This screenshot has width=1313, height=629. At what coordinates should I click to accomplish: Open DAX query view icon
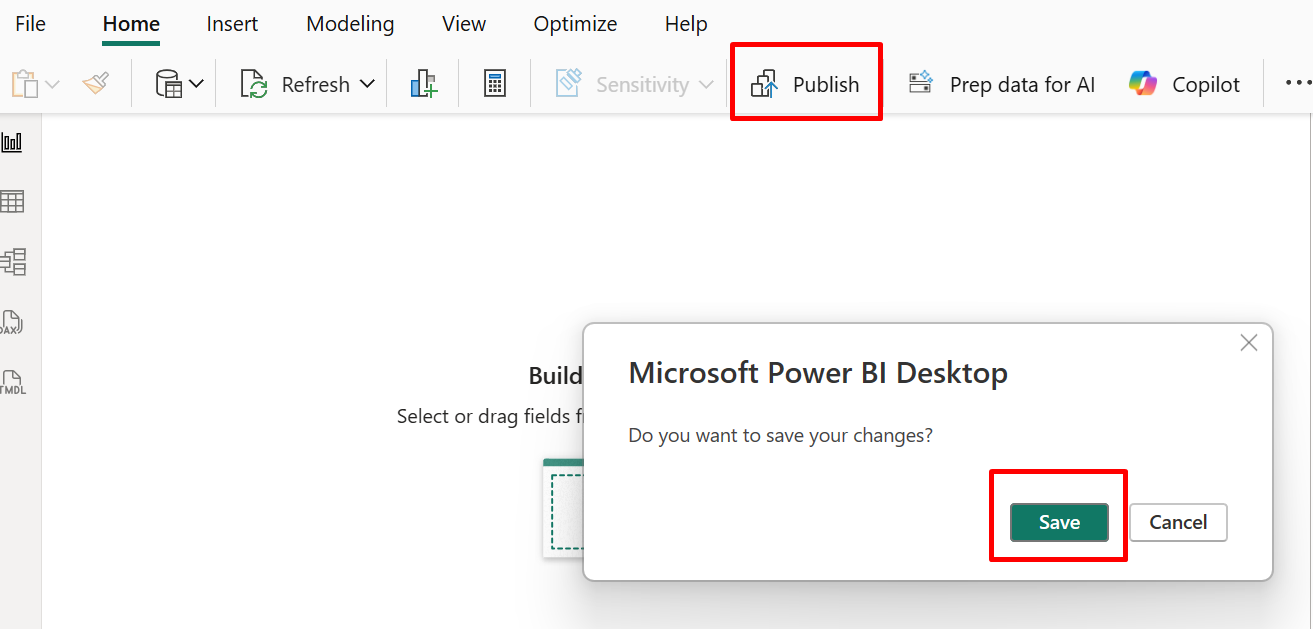(x=12, y=323)
